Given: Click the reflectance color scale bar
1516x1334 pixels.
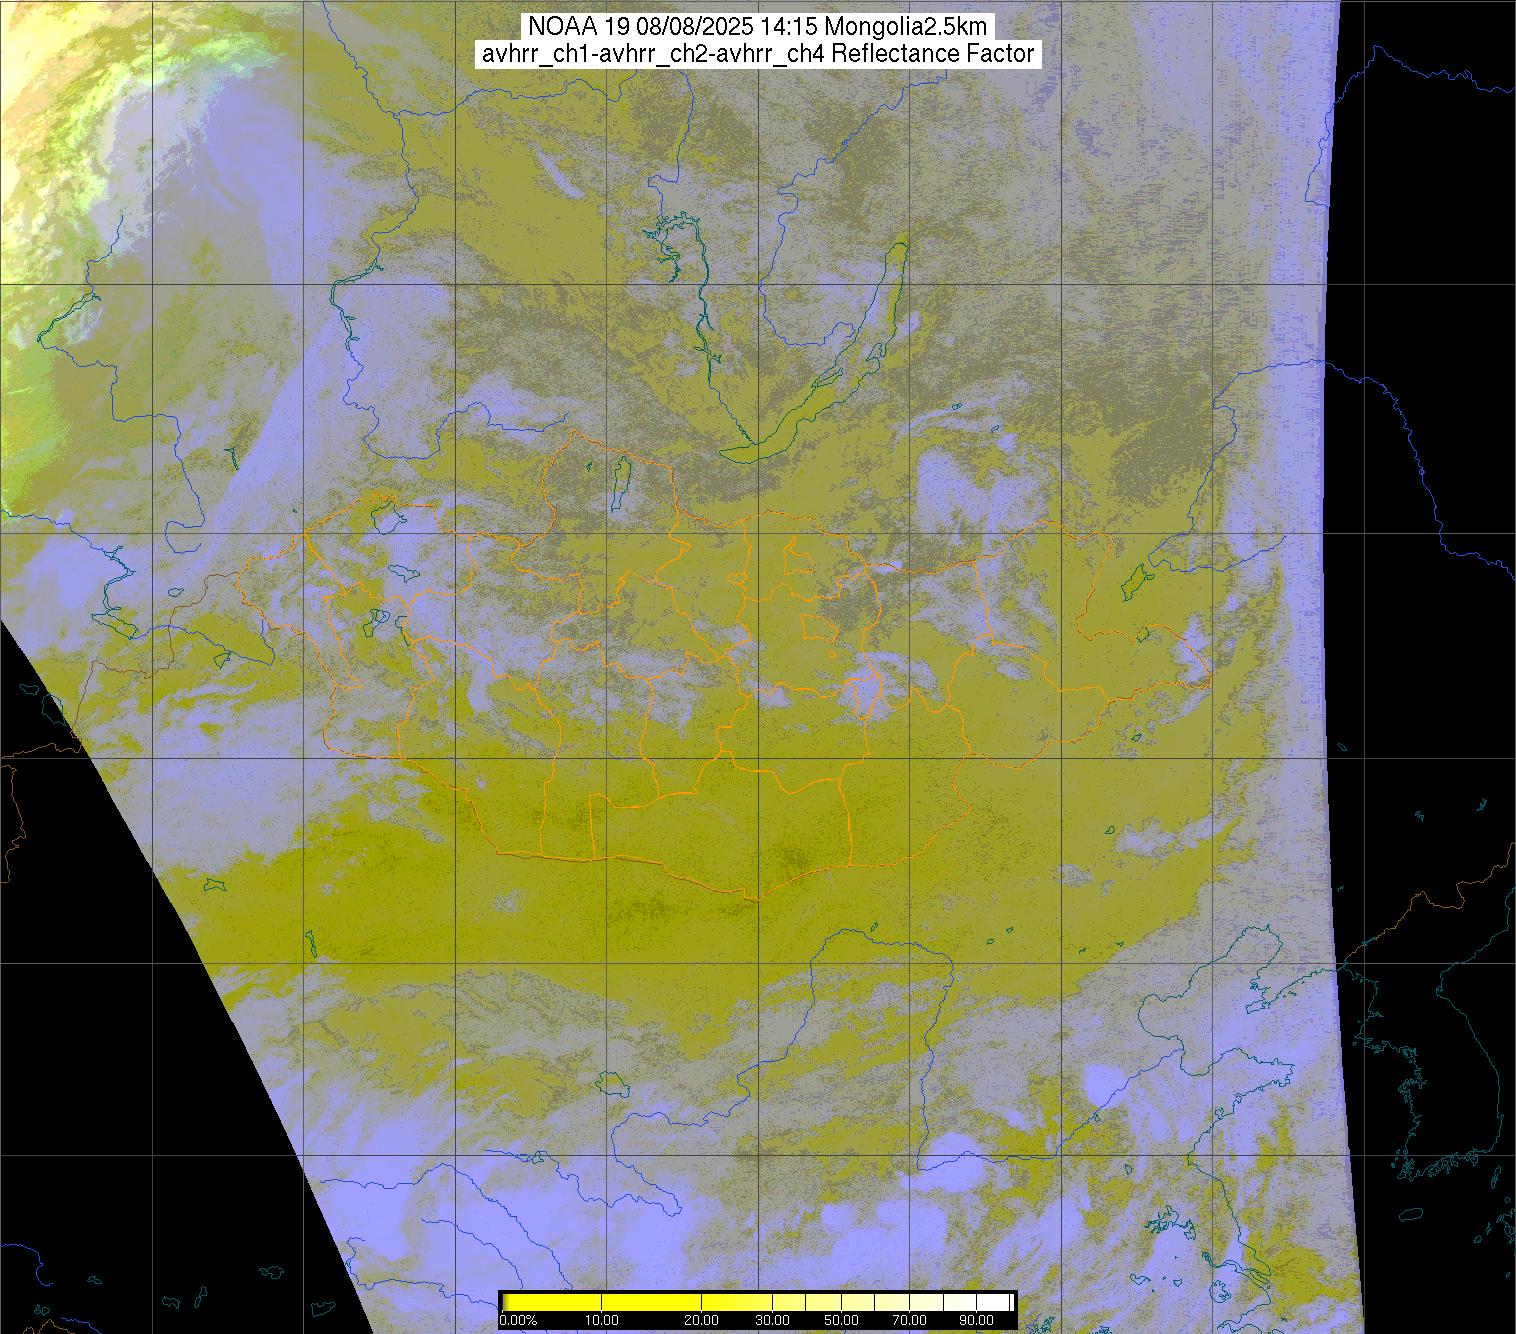Looking at the screenshot, I should (x=757, y=1301).
